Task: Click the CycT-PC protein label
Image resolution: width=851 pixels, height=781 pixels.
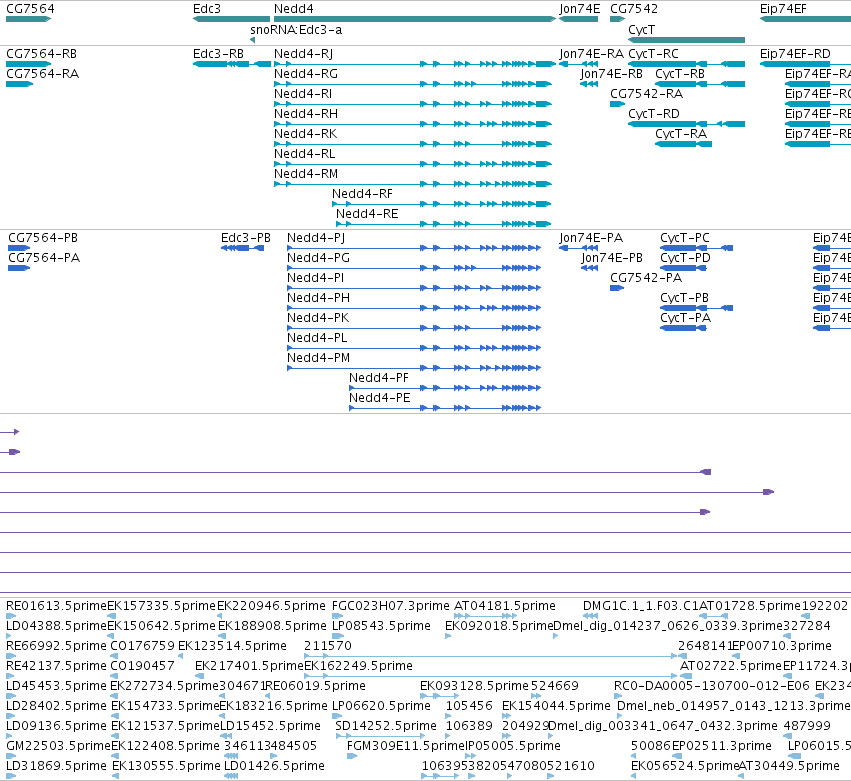Action: pyautogui.click(x=685, y=238)
